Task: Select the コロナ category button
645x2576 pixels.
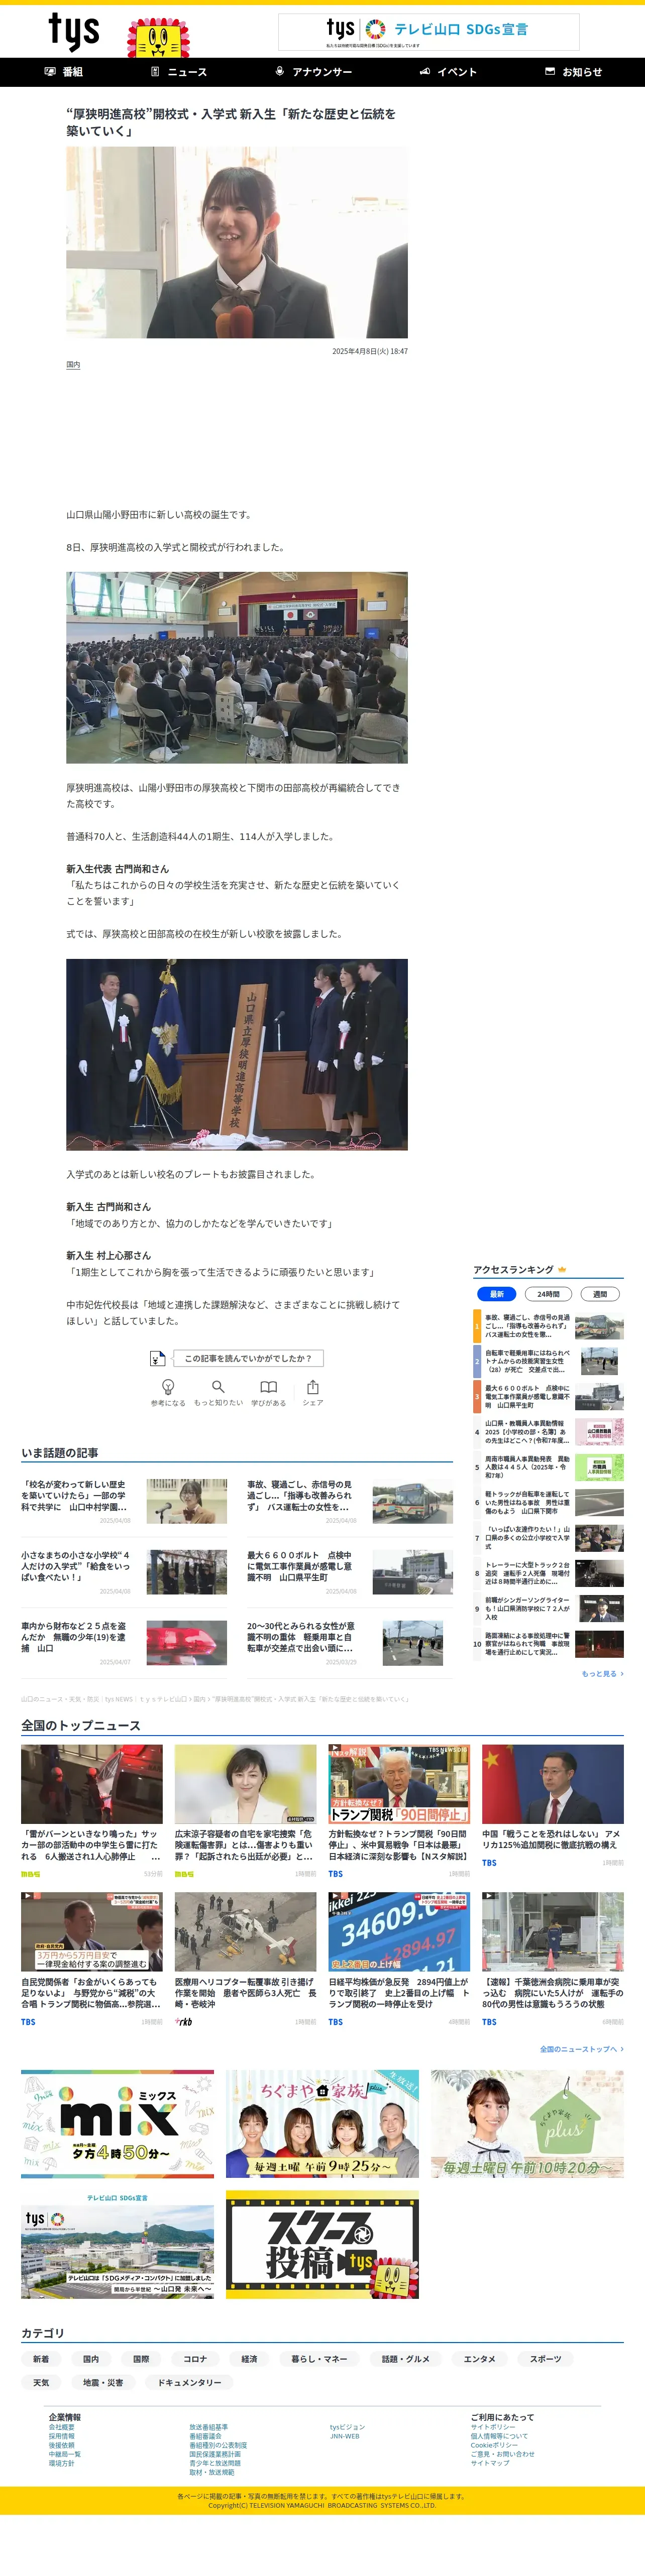Action: coord(195,2359)
